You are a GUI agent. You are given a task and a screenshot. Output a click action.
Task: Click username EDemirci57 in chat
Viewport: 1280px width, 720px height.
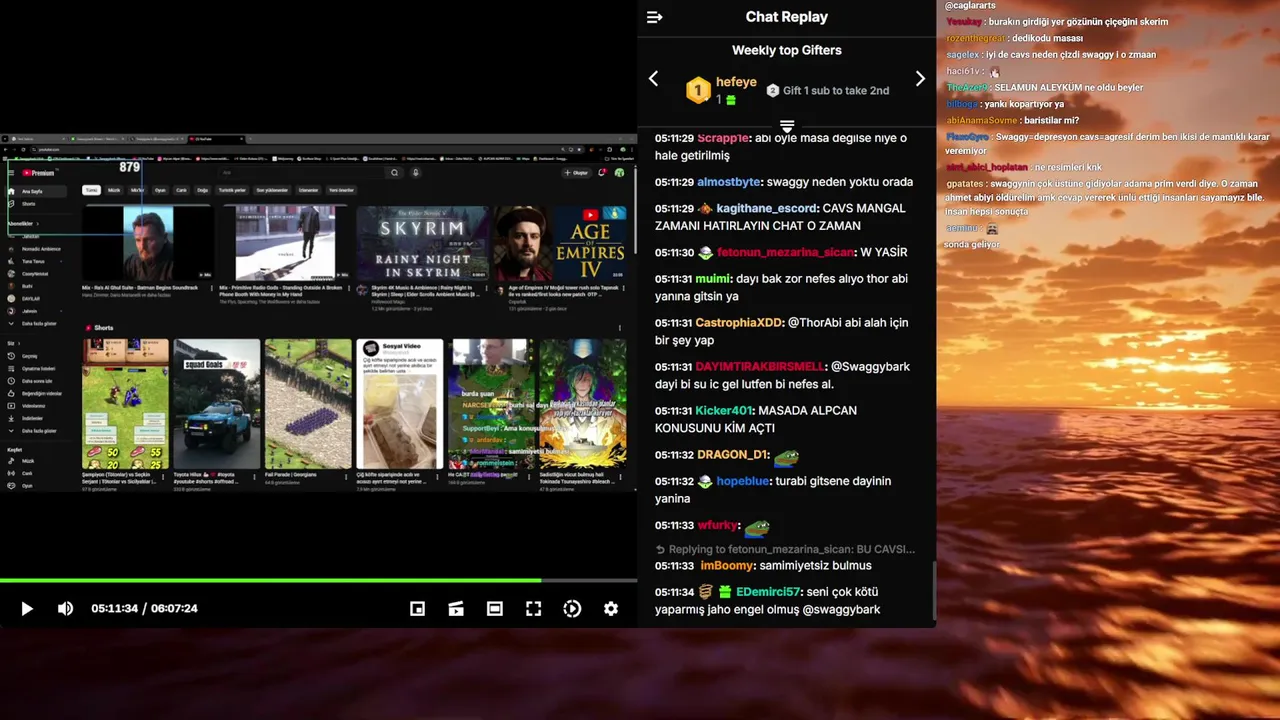click(768, 592)
